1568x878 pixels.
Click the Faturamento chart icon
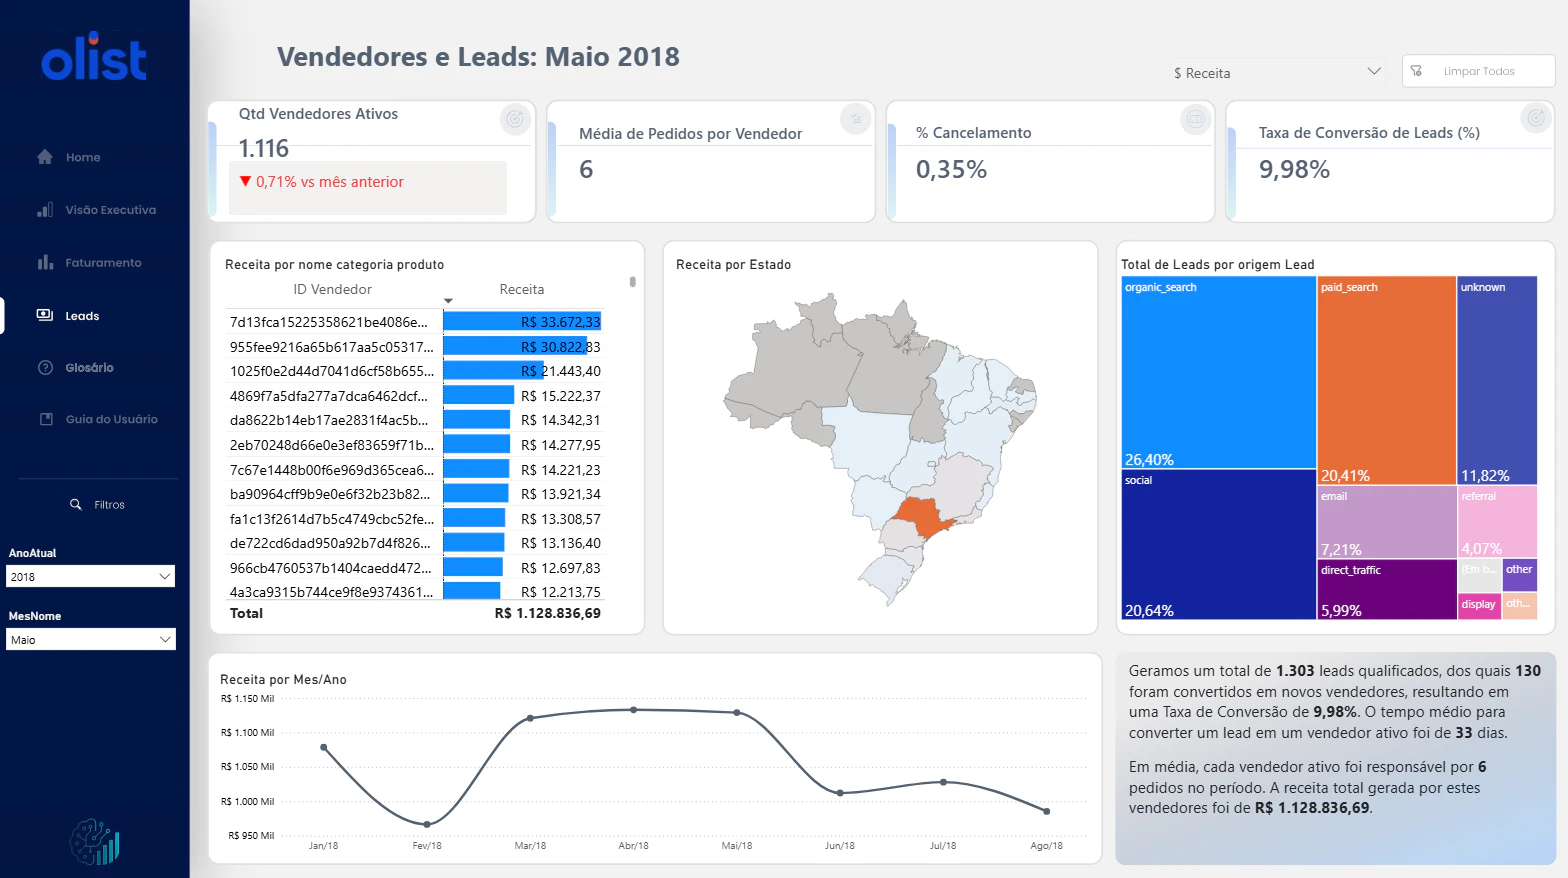pos(45,262)
